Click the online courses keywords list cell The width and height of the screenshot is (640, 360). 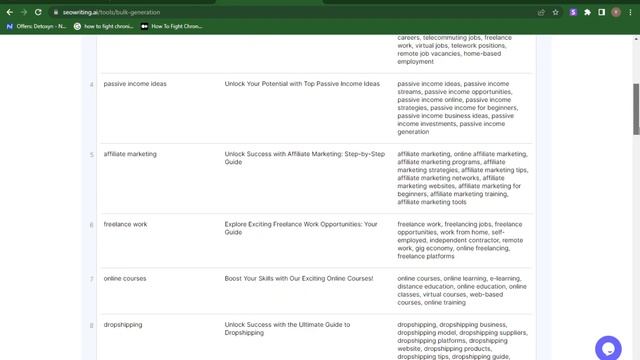click(x=462, y=290)
